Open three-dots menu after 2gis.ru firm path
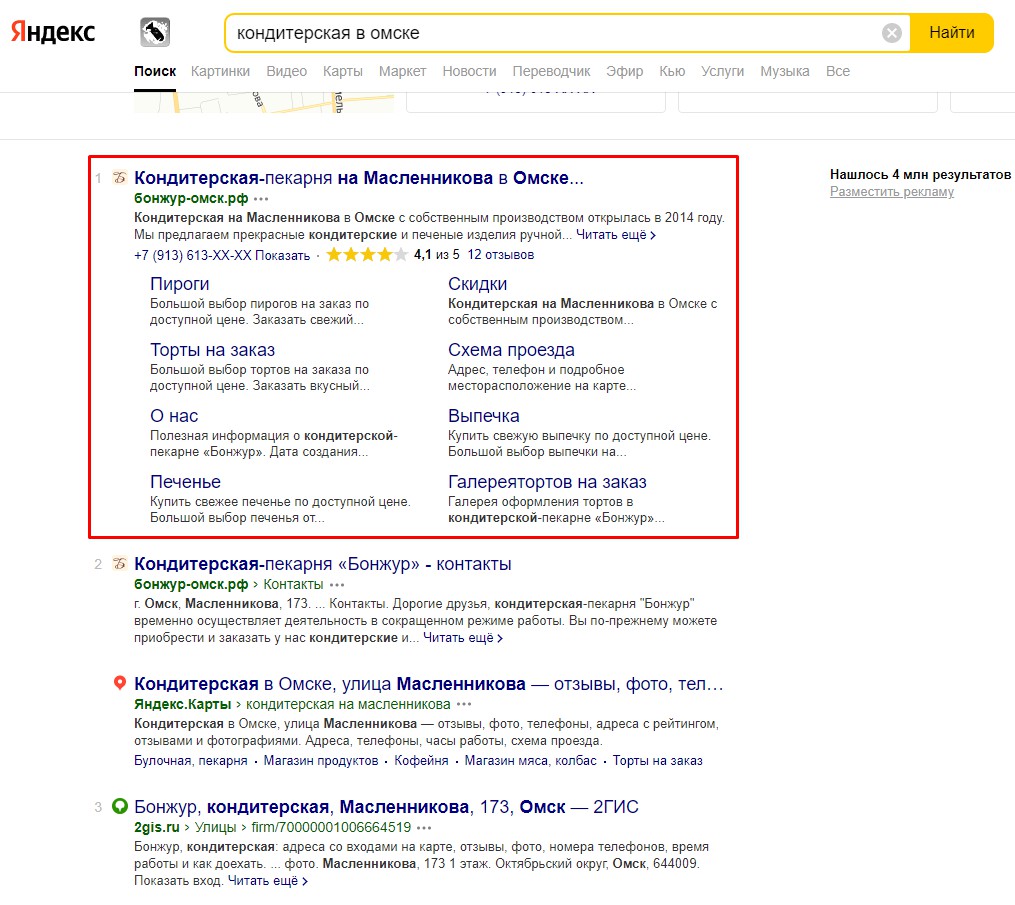 [x=424, y=827]
